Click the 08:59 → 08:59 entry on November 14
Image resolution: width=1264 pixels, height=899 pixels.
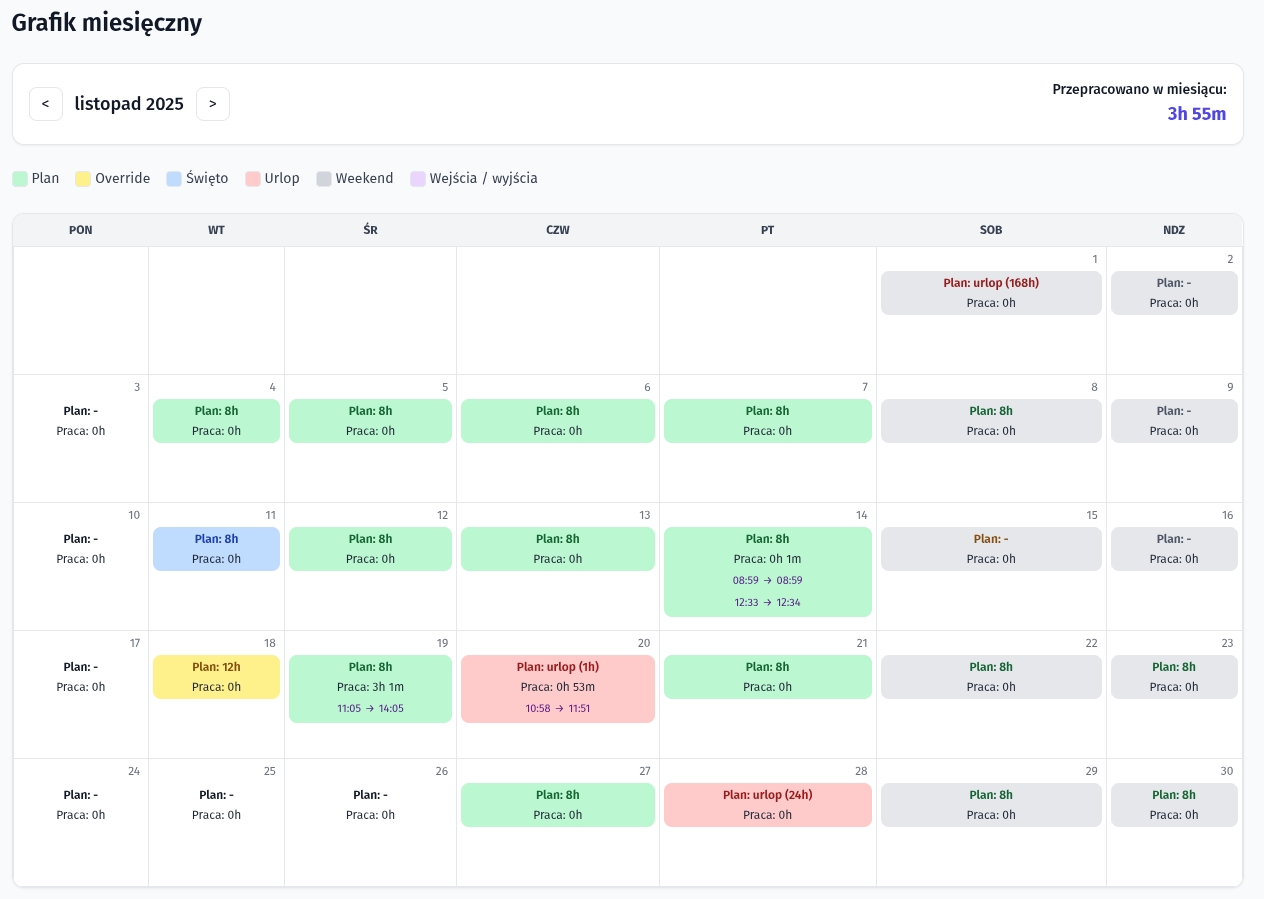point(767,580)
